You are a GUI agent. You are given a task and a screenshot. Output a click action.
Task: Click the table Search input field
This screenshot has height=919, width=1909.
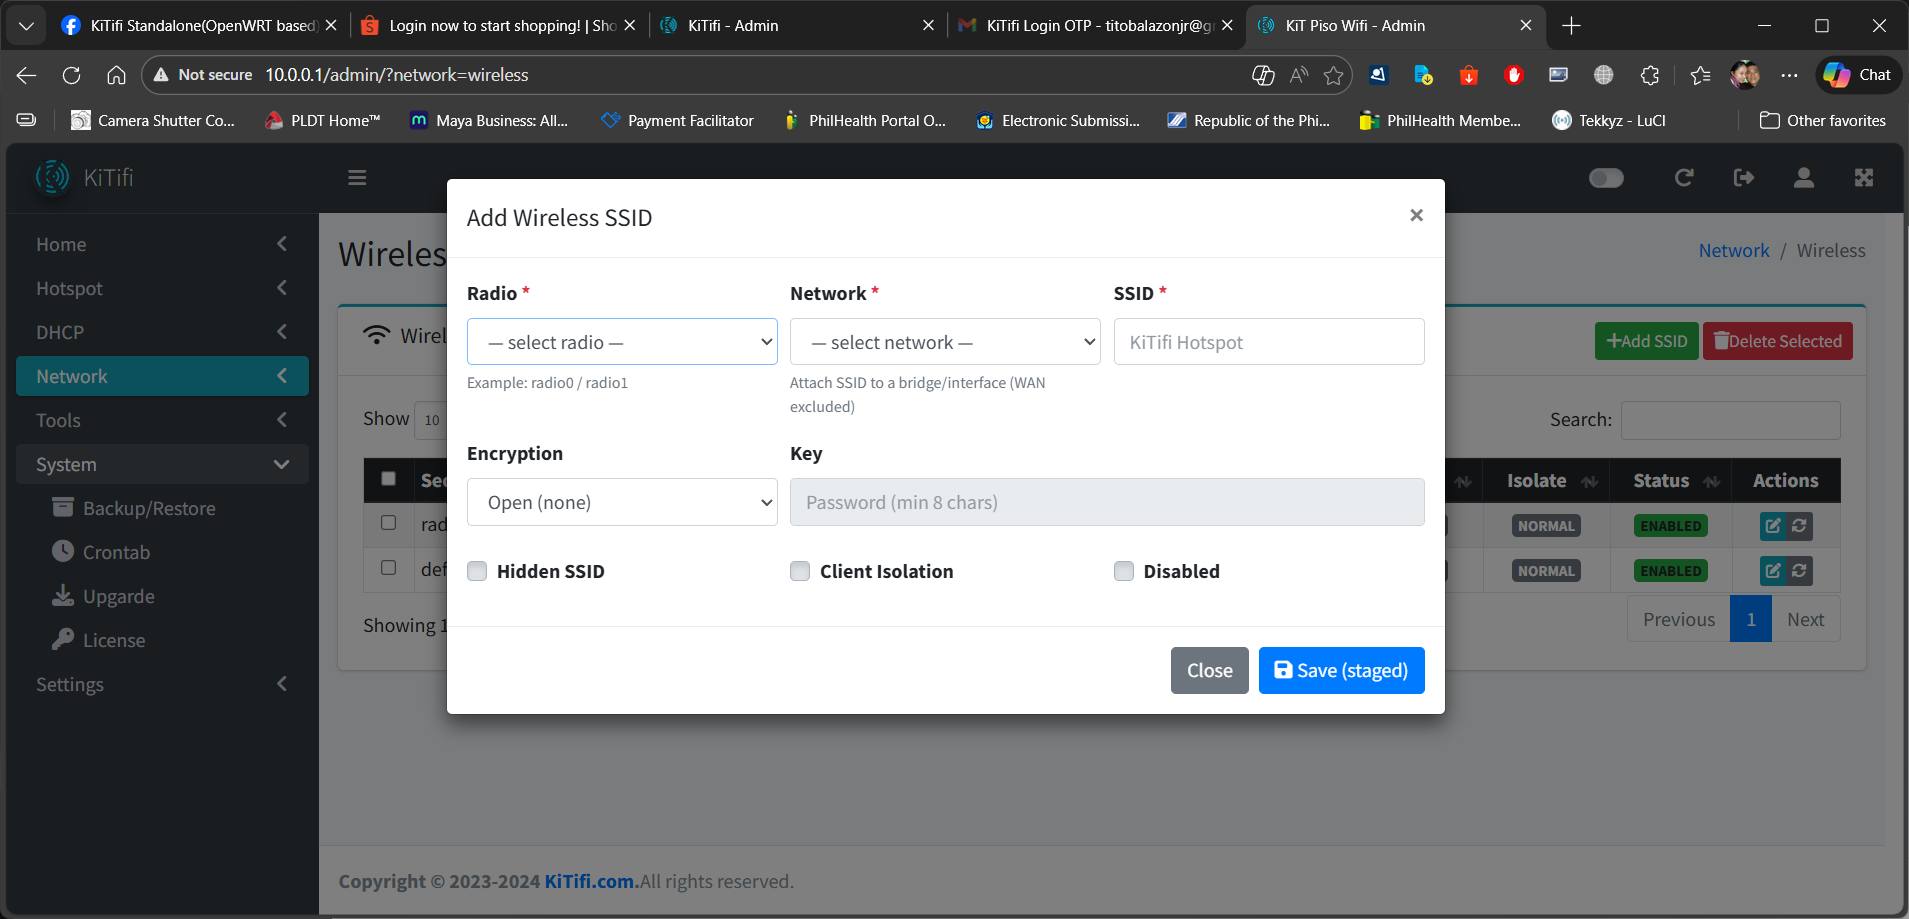tap(1730, 420)
